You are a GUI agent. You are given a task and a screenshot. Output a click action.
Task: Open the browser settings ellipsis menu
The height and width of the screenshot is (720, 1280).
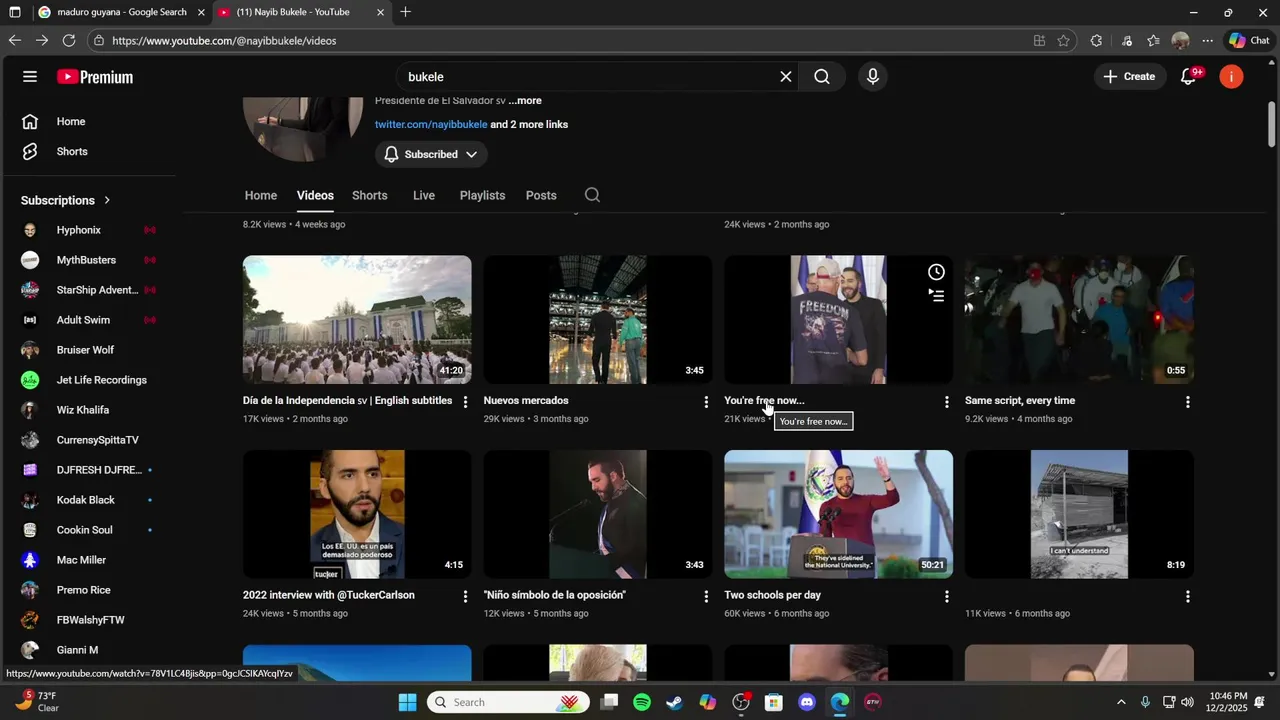point(1208,41)
